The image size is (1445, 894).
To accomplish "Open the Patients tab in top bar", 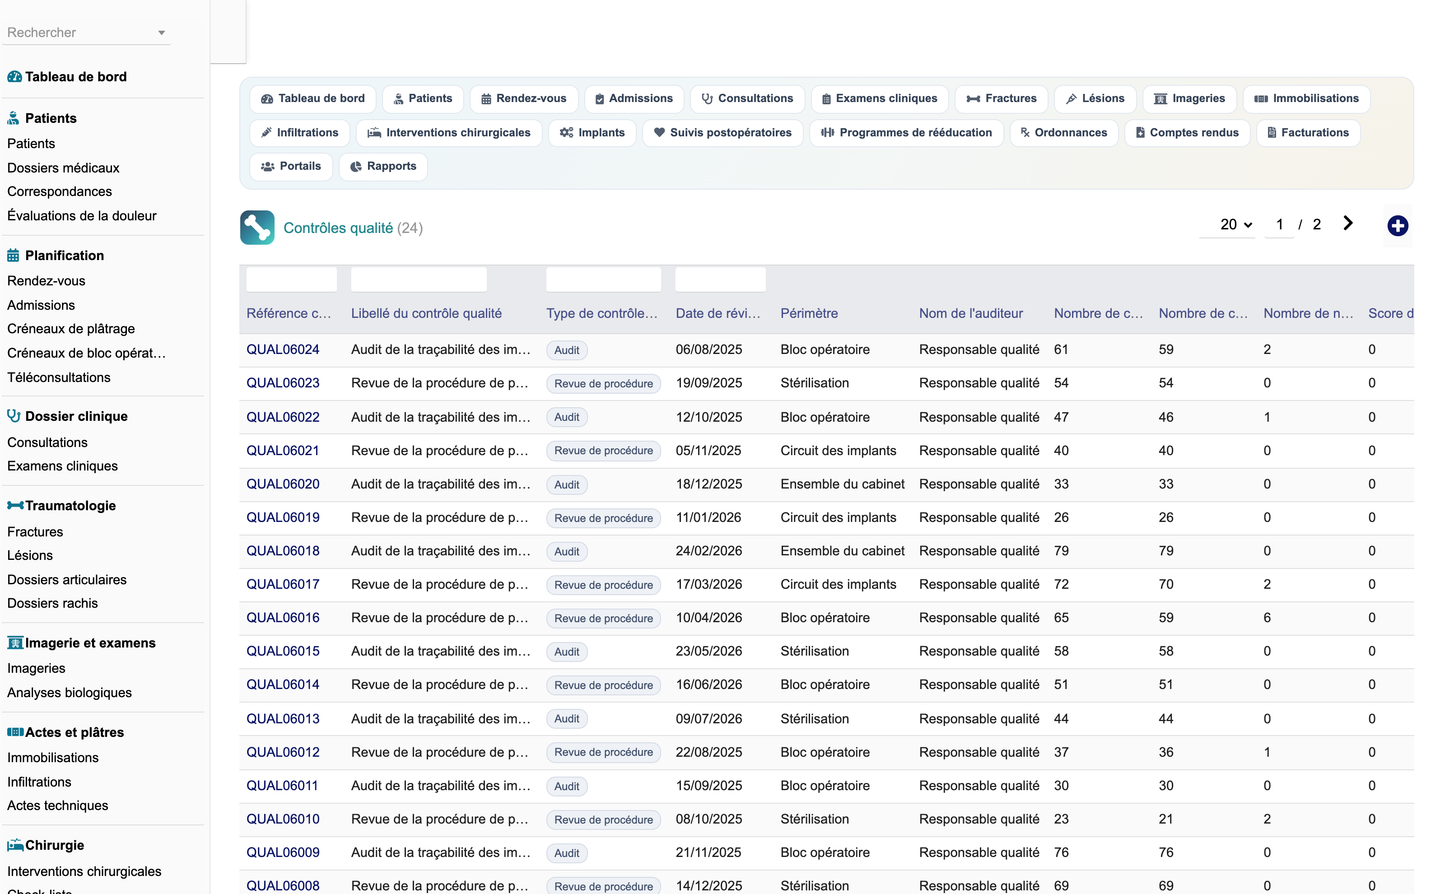I will [x=422, y=99].
